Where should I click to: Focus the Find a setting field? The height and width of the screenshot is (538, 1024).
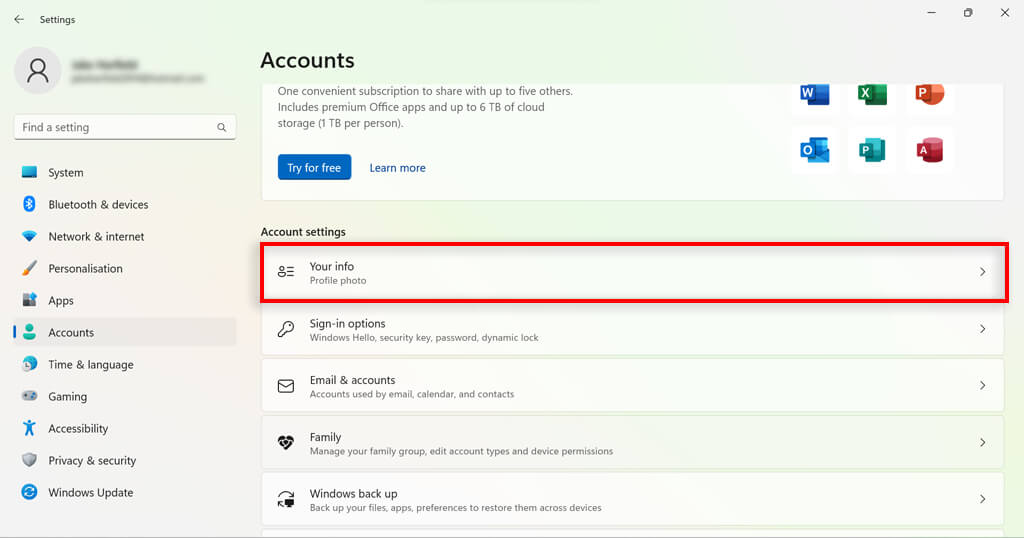(x=115, y=128)
